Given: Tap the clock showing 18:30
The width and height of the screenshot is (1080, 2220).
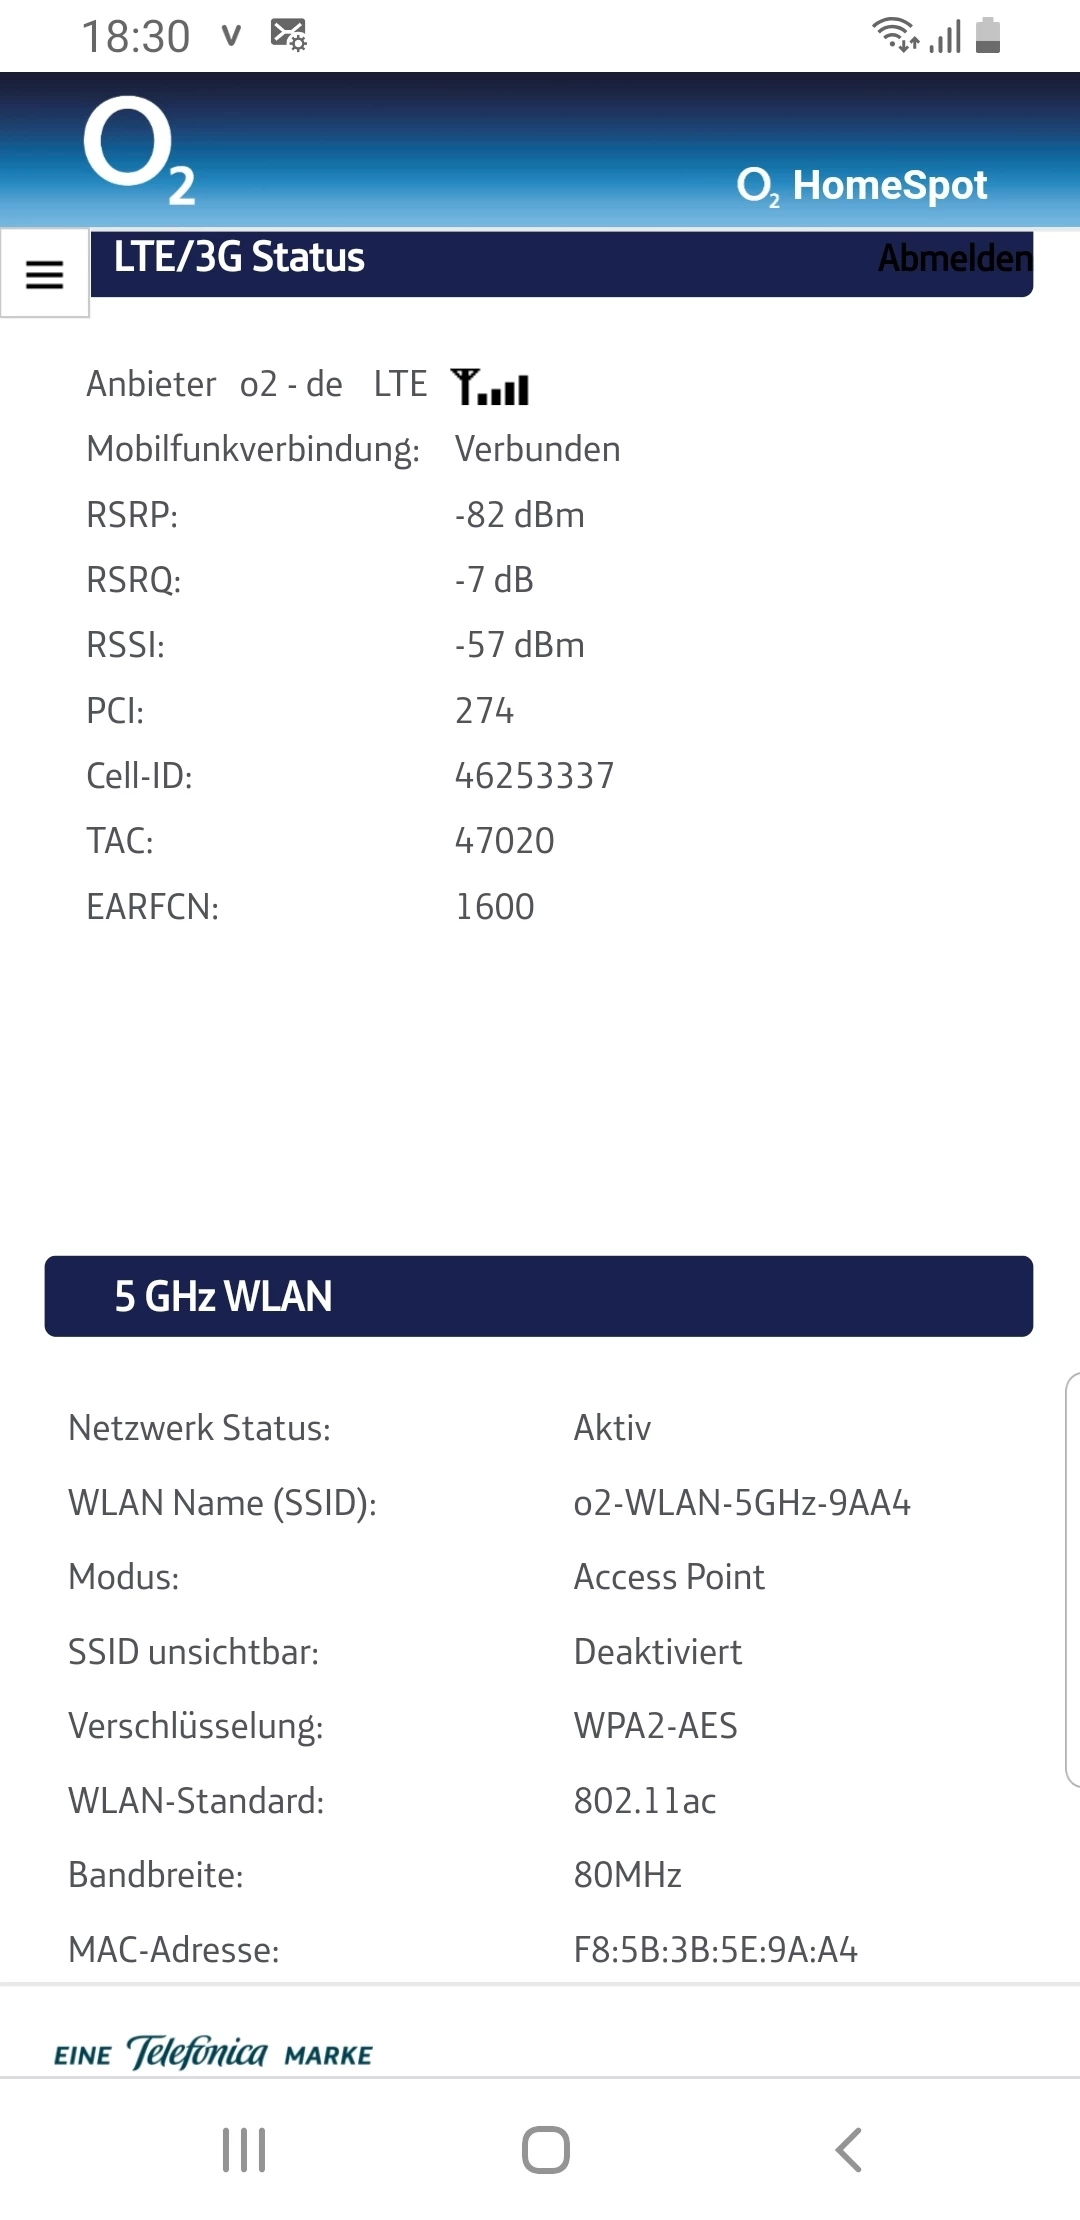Looking at the screenshot, I should 136,37.
